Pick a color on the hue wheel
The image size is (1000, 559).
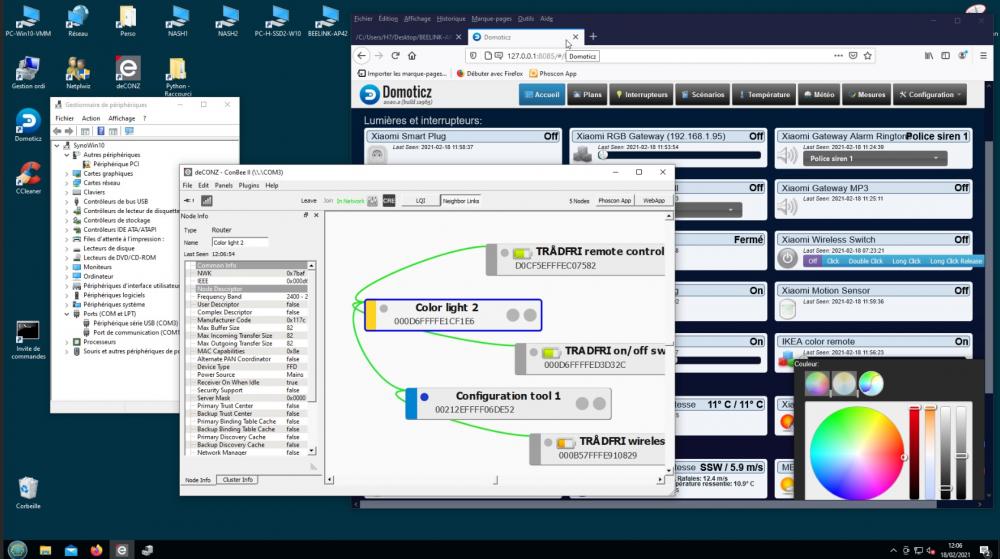pos(857,453)
